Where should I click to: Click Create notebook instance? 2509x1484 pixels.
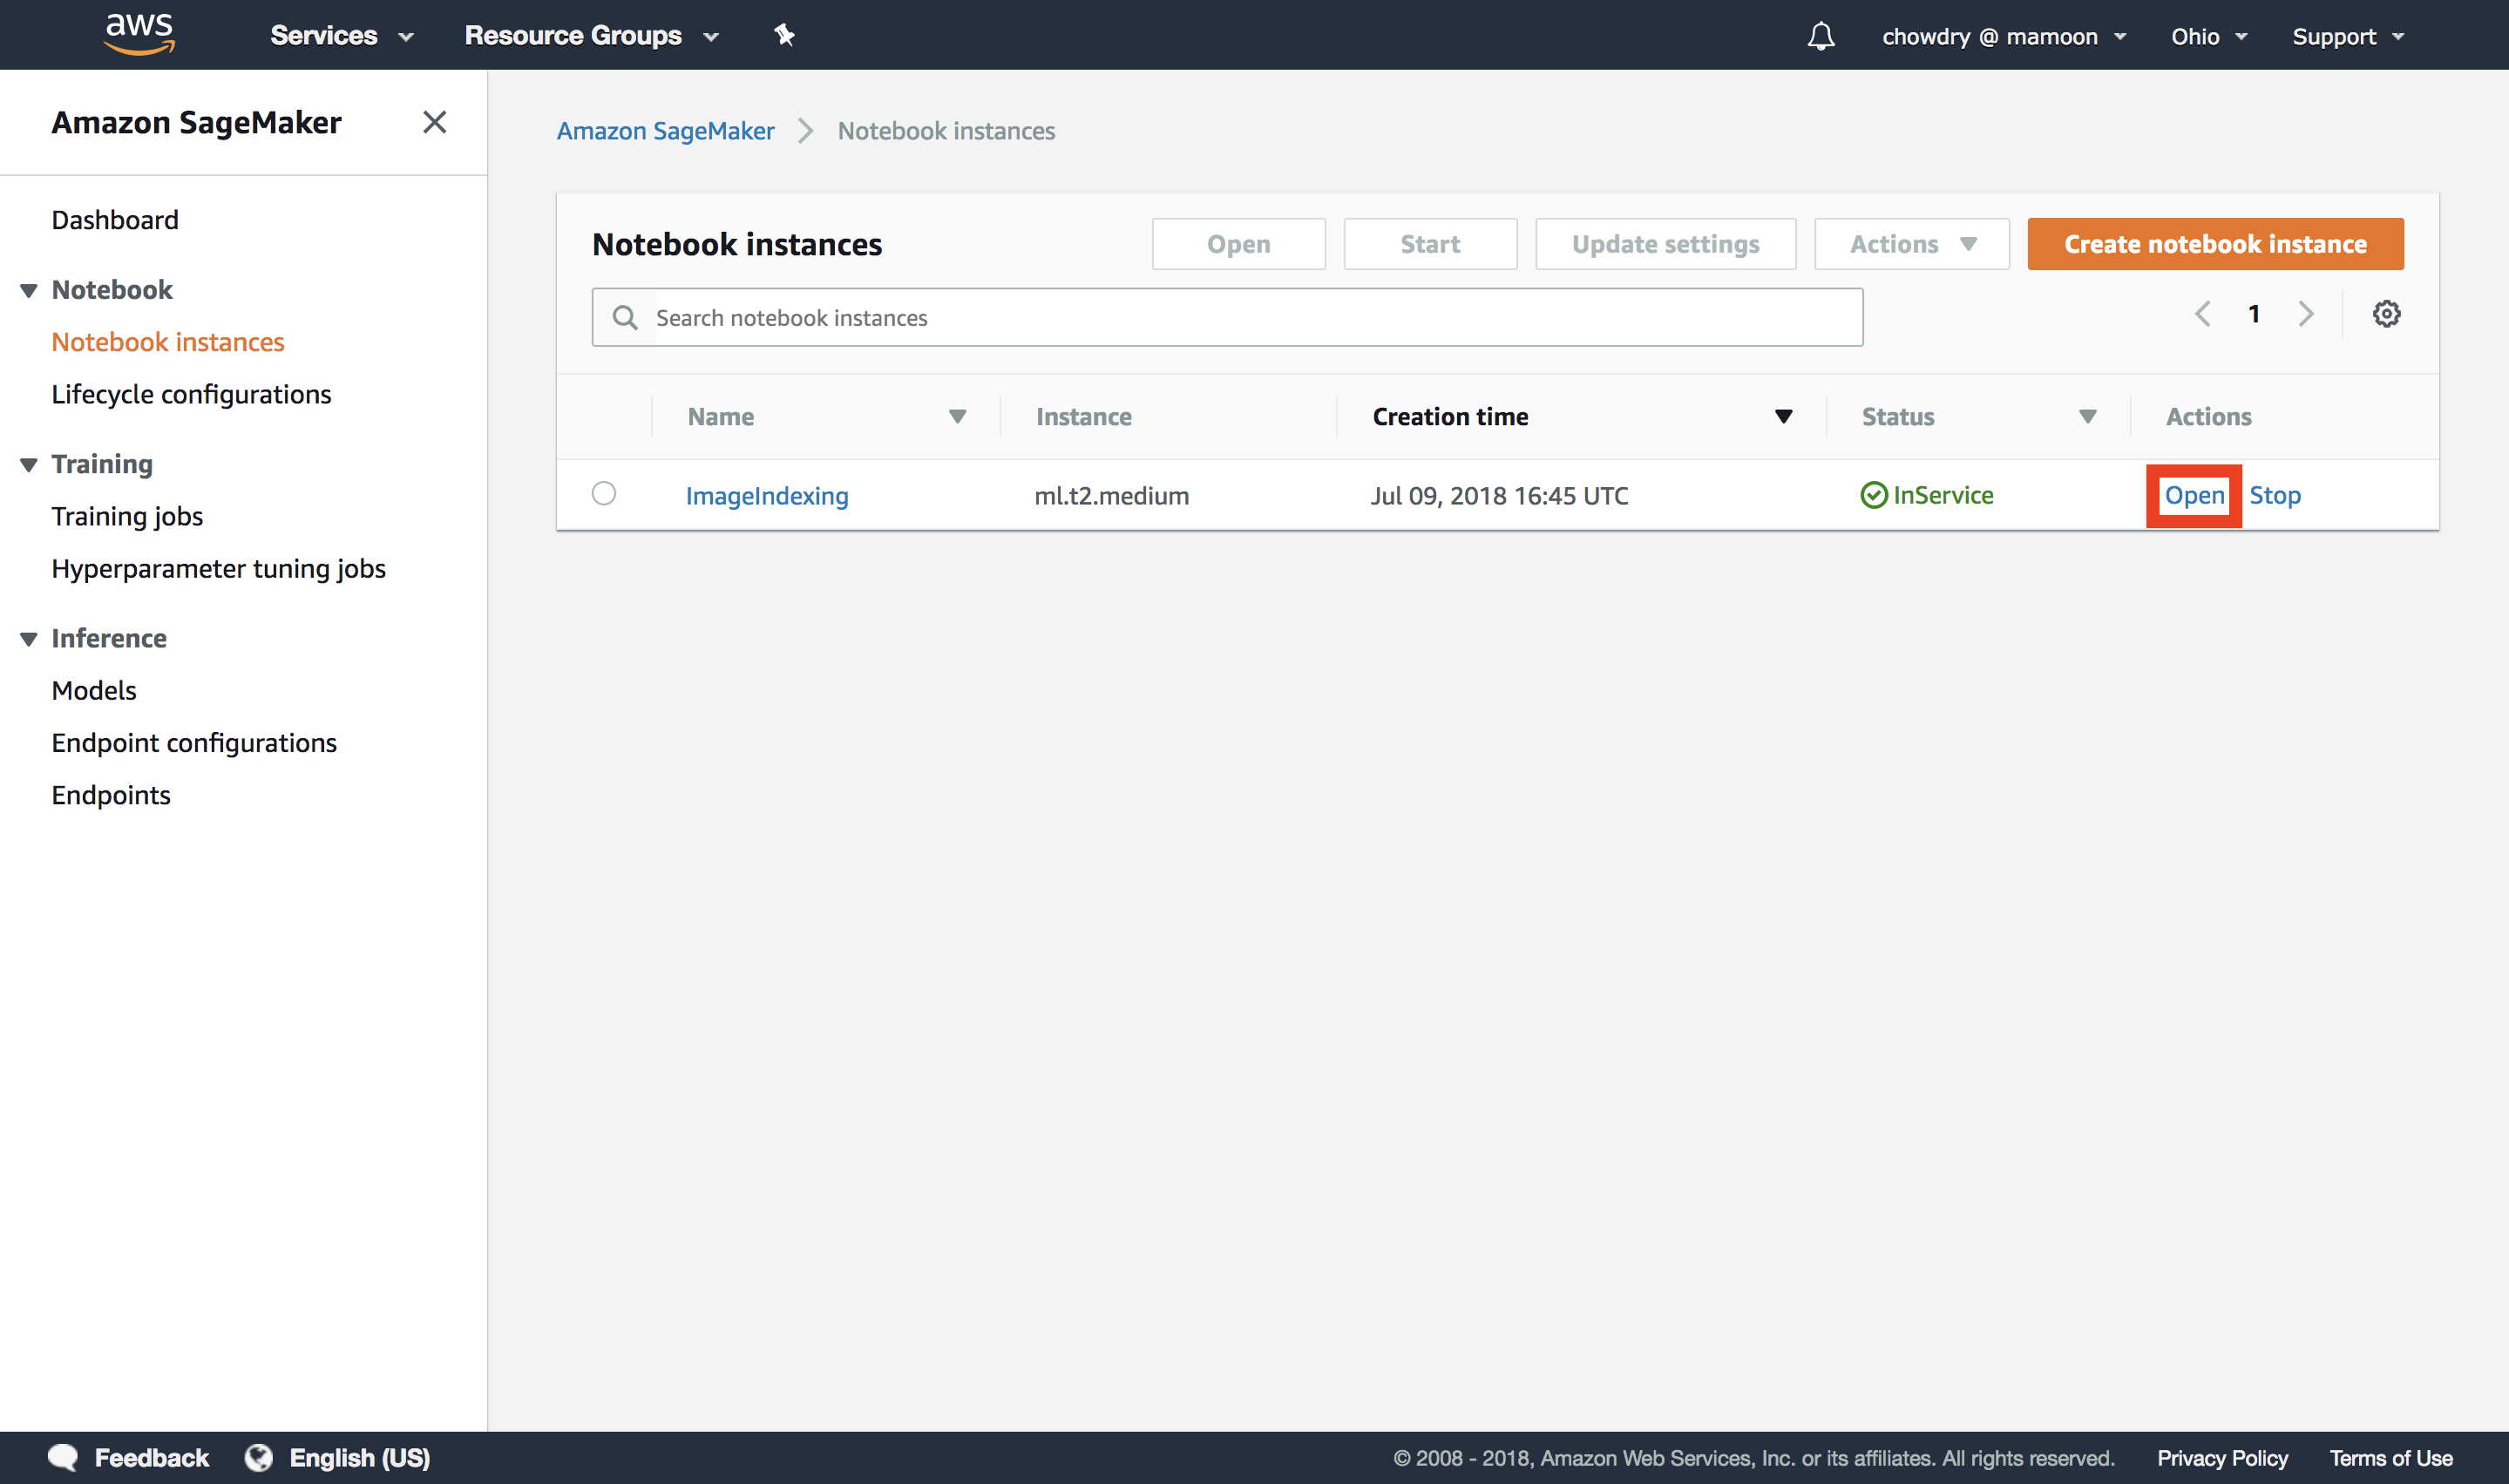click(x=2213, y=243)
